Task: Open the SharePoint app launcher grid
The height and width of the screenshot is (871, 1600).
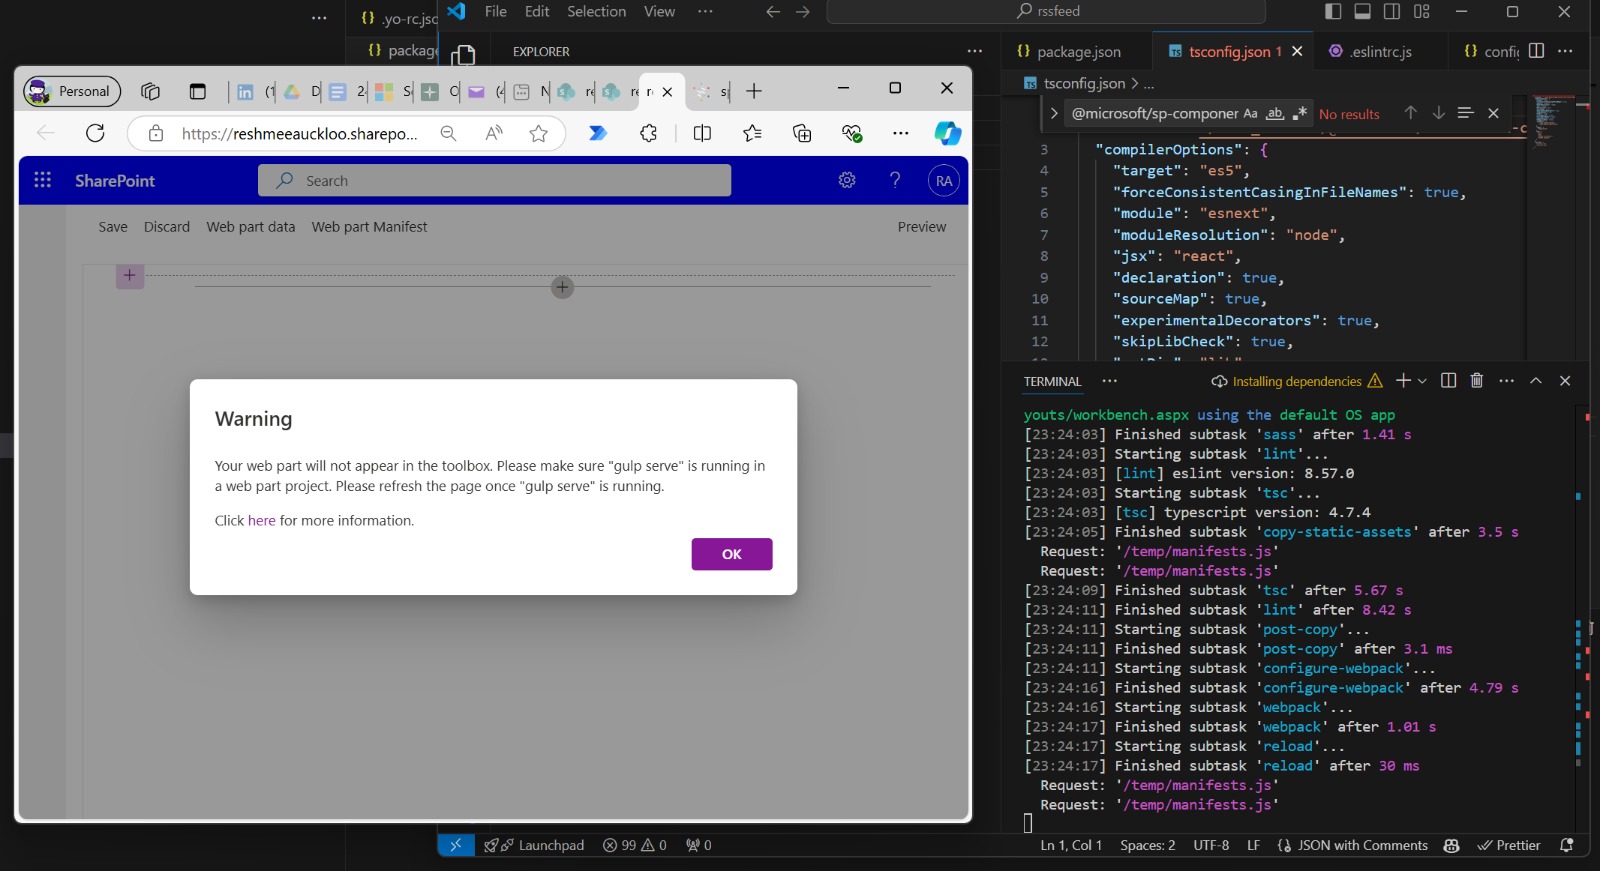Action: point(43,180)
